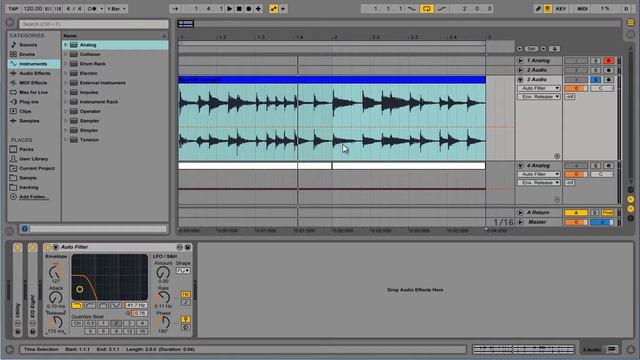Arm the 2 Audio track for recording
The width and height of the screenshot is (640, 360).
pyautogui.click(x=609, y=70)
